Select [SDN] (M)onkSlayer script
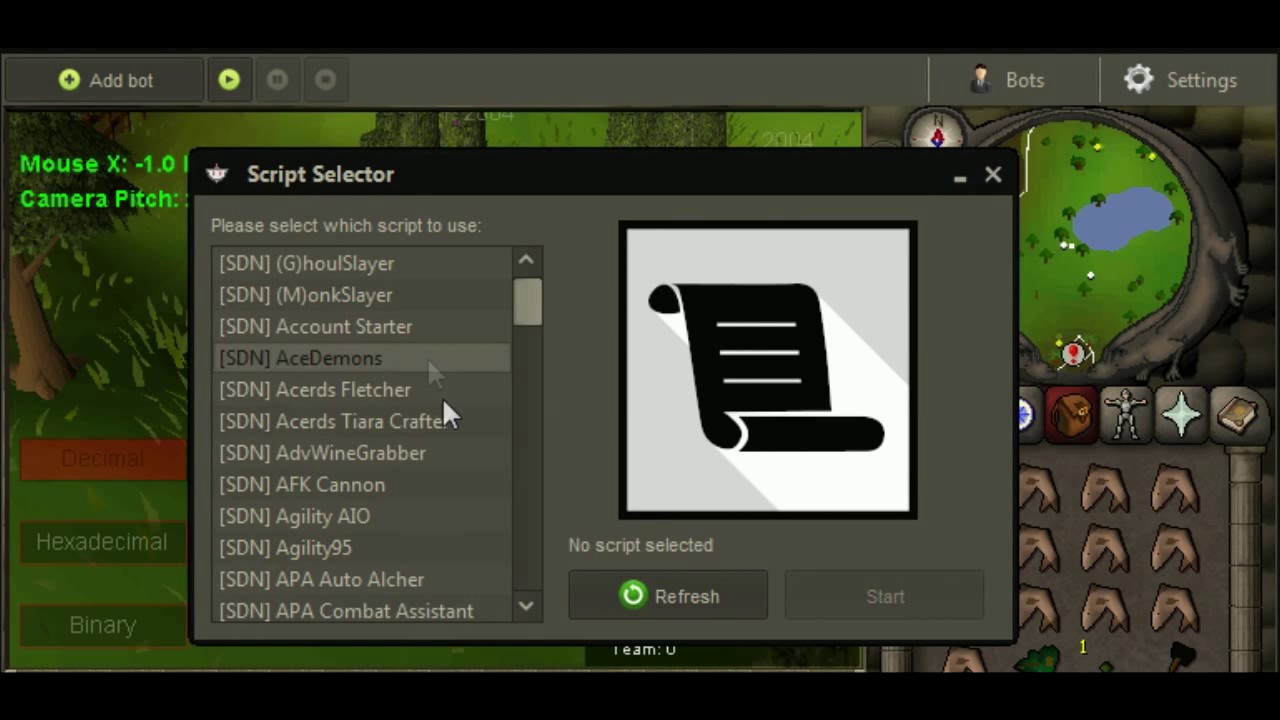Image resolution: width=1280 pixels, height=720 pixels. point(362,295)
